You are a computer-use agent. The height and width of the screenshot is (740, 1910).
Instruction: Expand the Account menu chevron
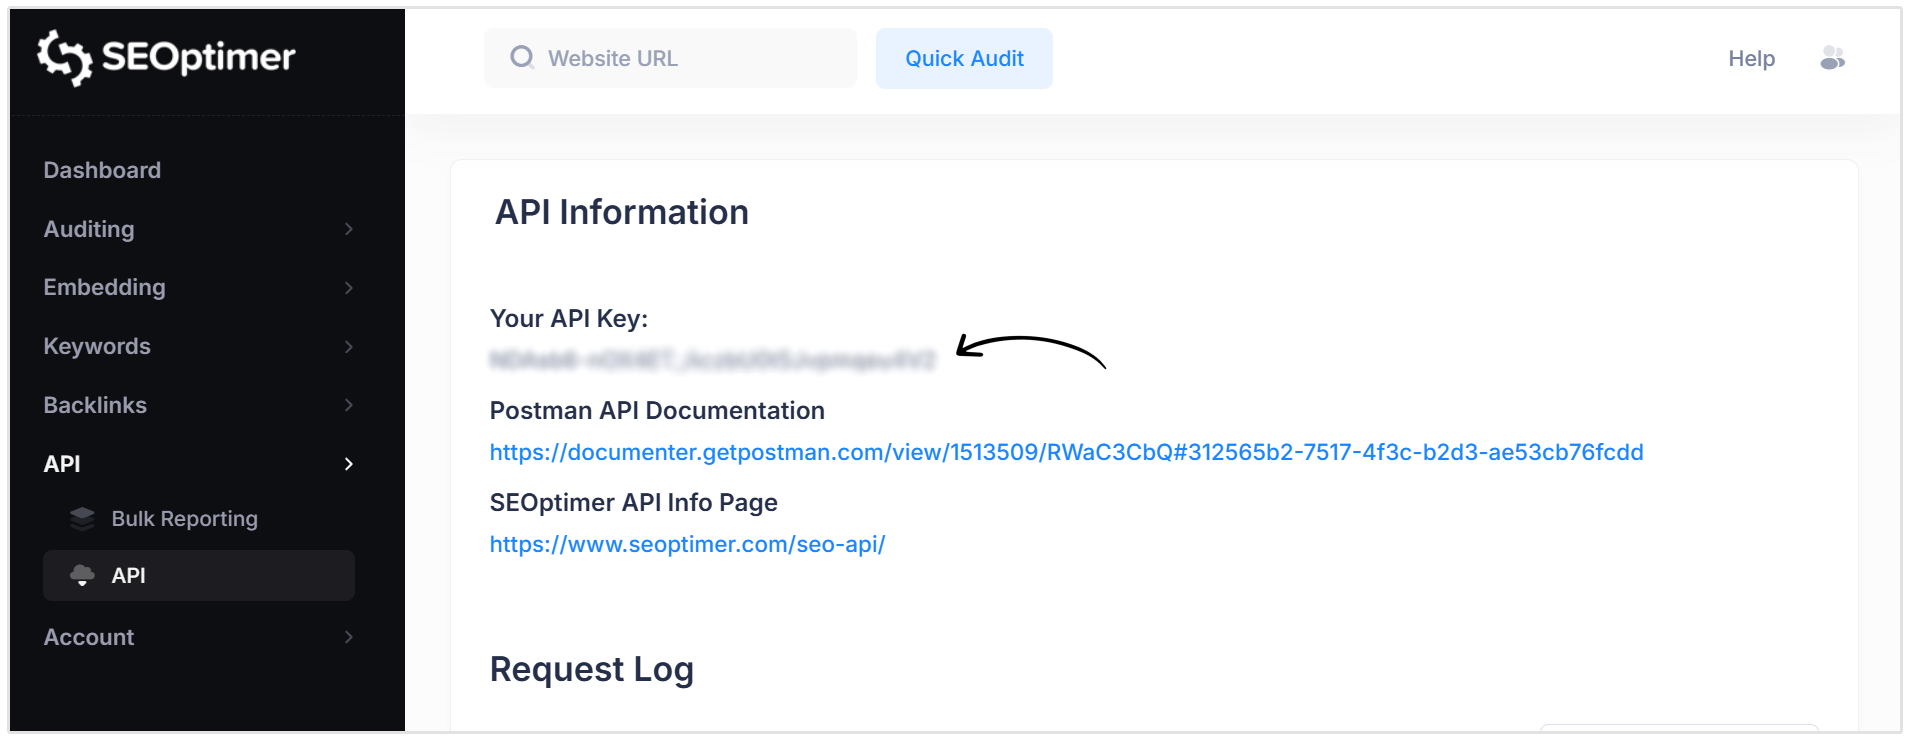(348, 637)
